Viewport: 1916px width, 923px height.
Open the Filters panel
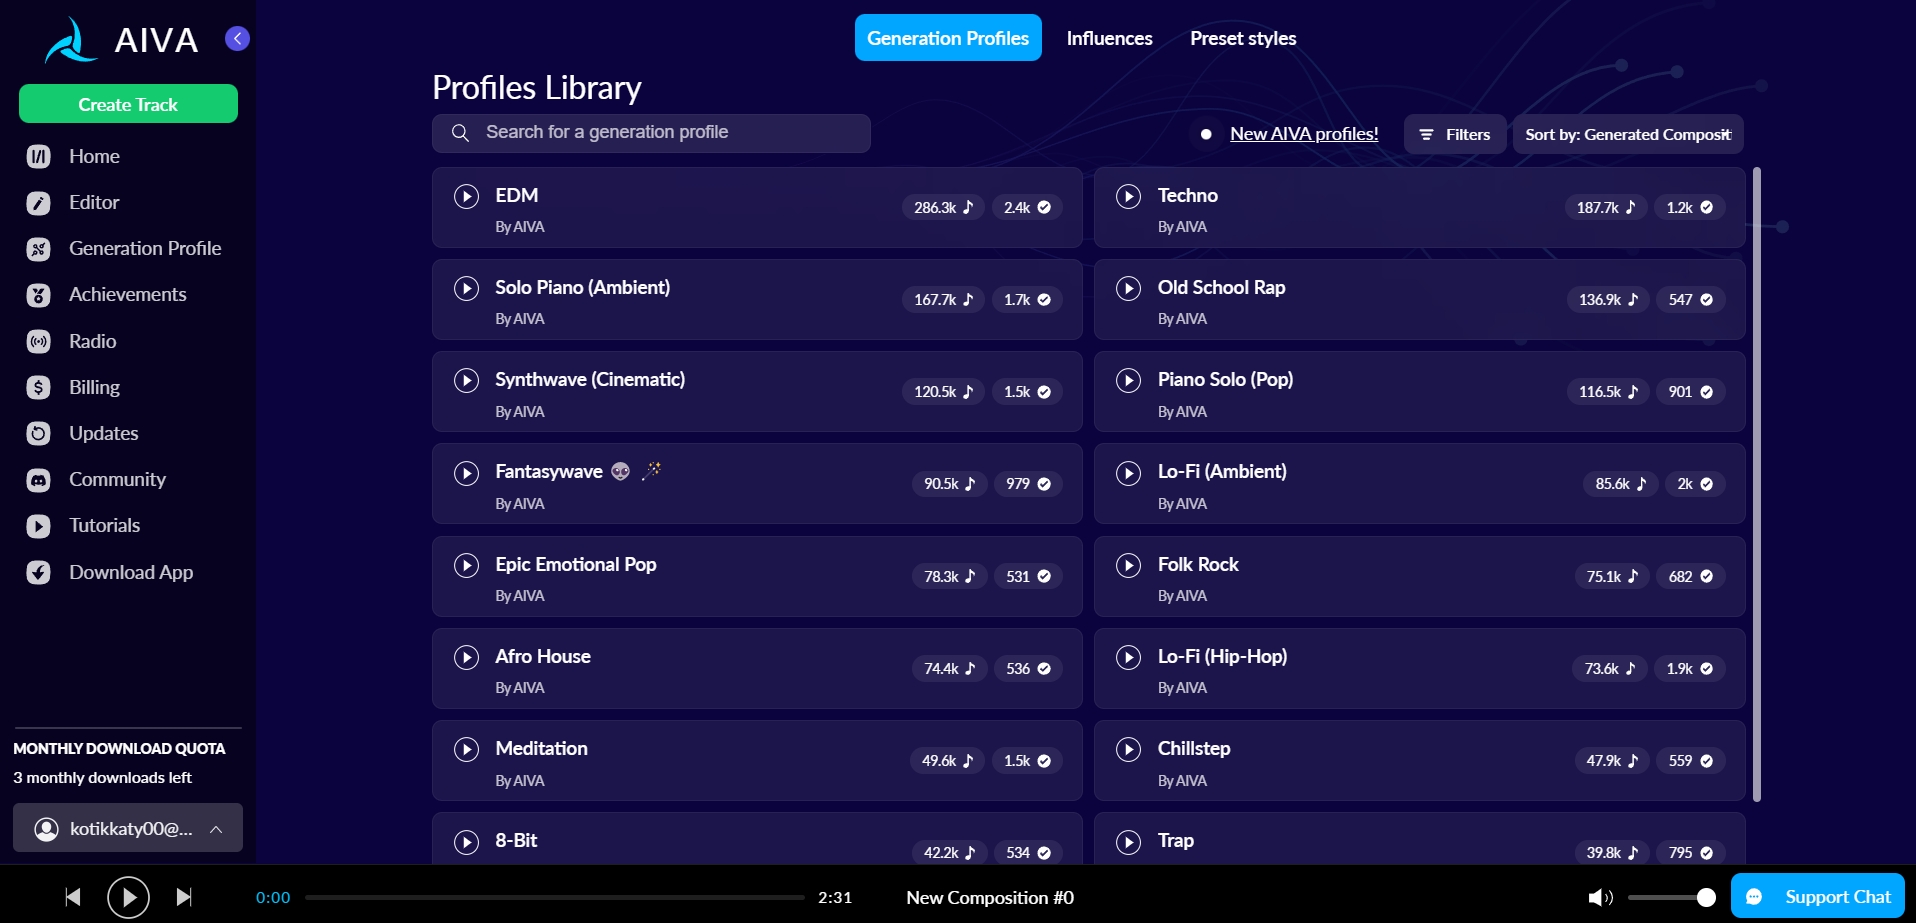click(x=1454, y=134)
